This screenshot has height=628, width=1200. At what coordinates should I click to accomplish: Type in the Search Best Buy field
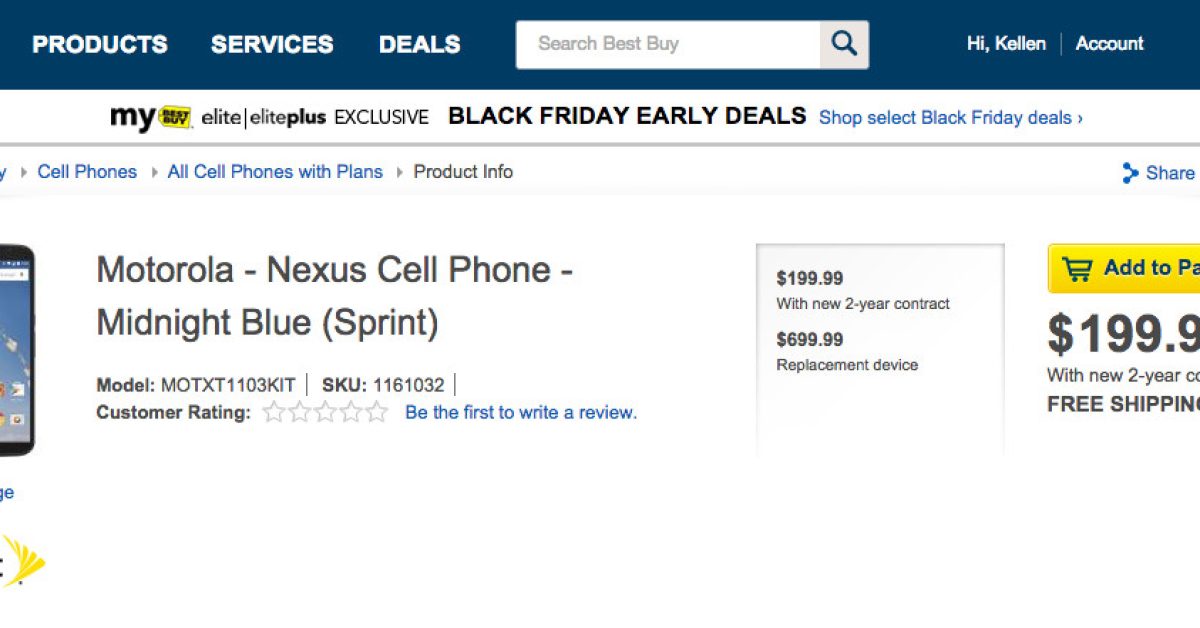pyautogui.click(x=668, y=44)
